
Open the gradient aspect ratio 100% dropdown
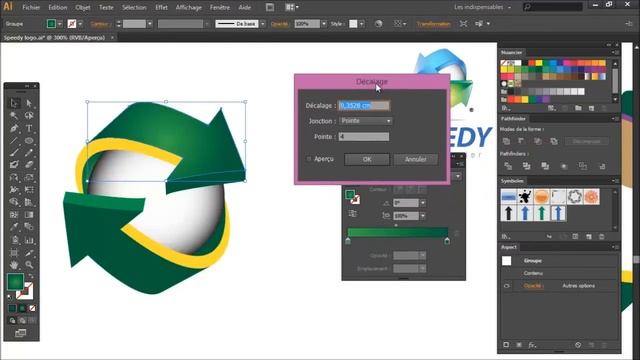[x=423, y=216]
